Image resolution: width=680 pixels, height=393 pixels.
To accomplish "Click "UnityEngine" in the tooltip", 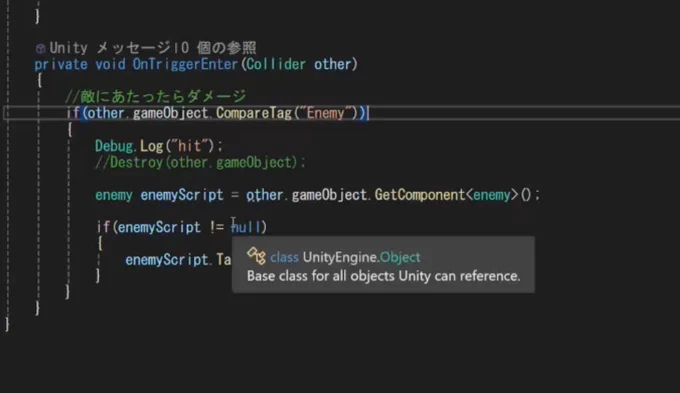I will coord(340,257).
